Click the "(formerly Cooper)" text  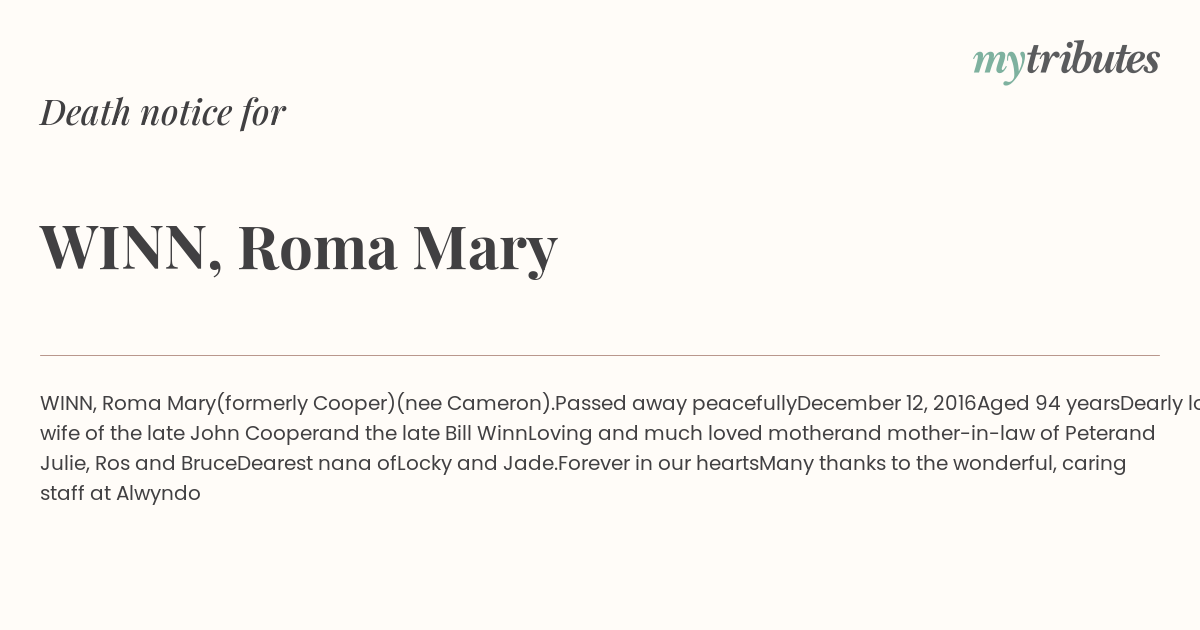click(x=306, y=404)
